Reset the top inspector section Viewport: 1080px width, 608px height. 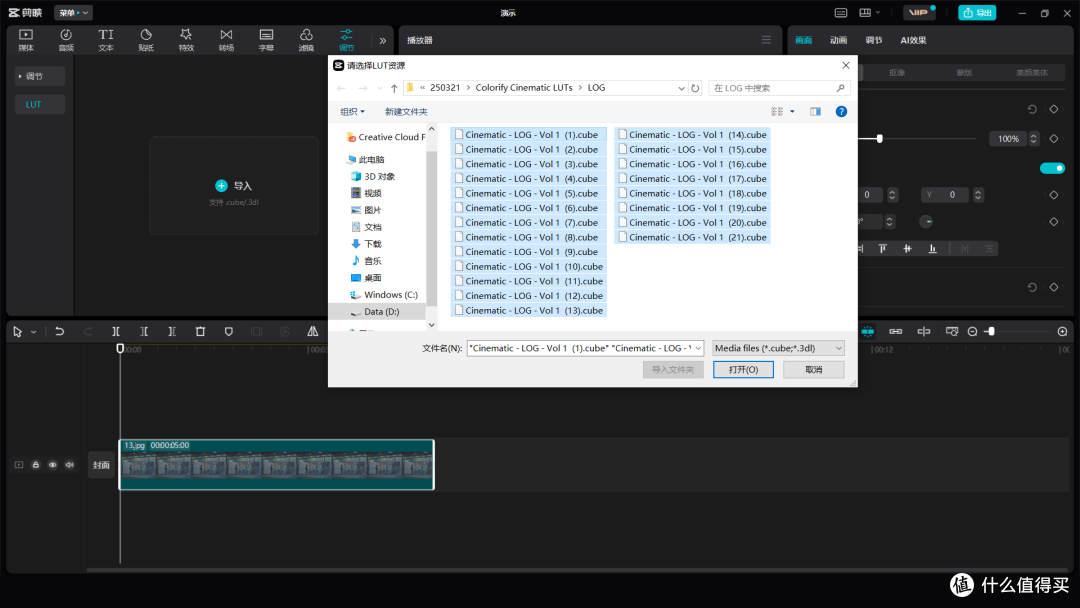[x=1032, y=109]
